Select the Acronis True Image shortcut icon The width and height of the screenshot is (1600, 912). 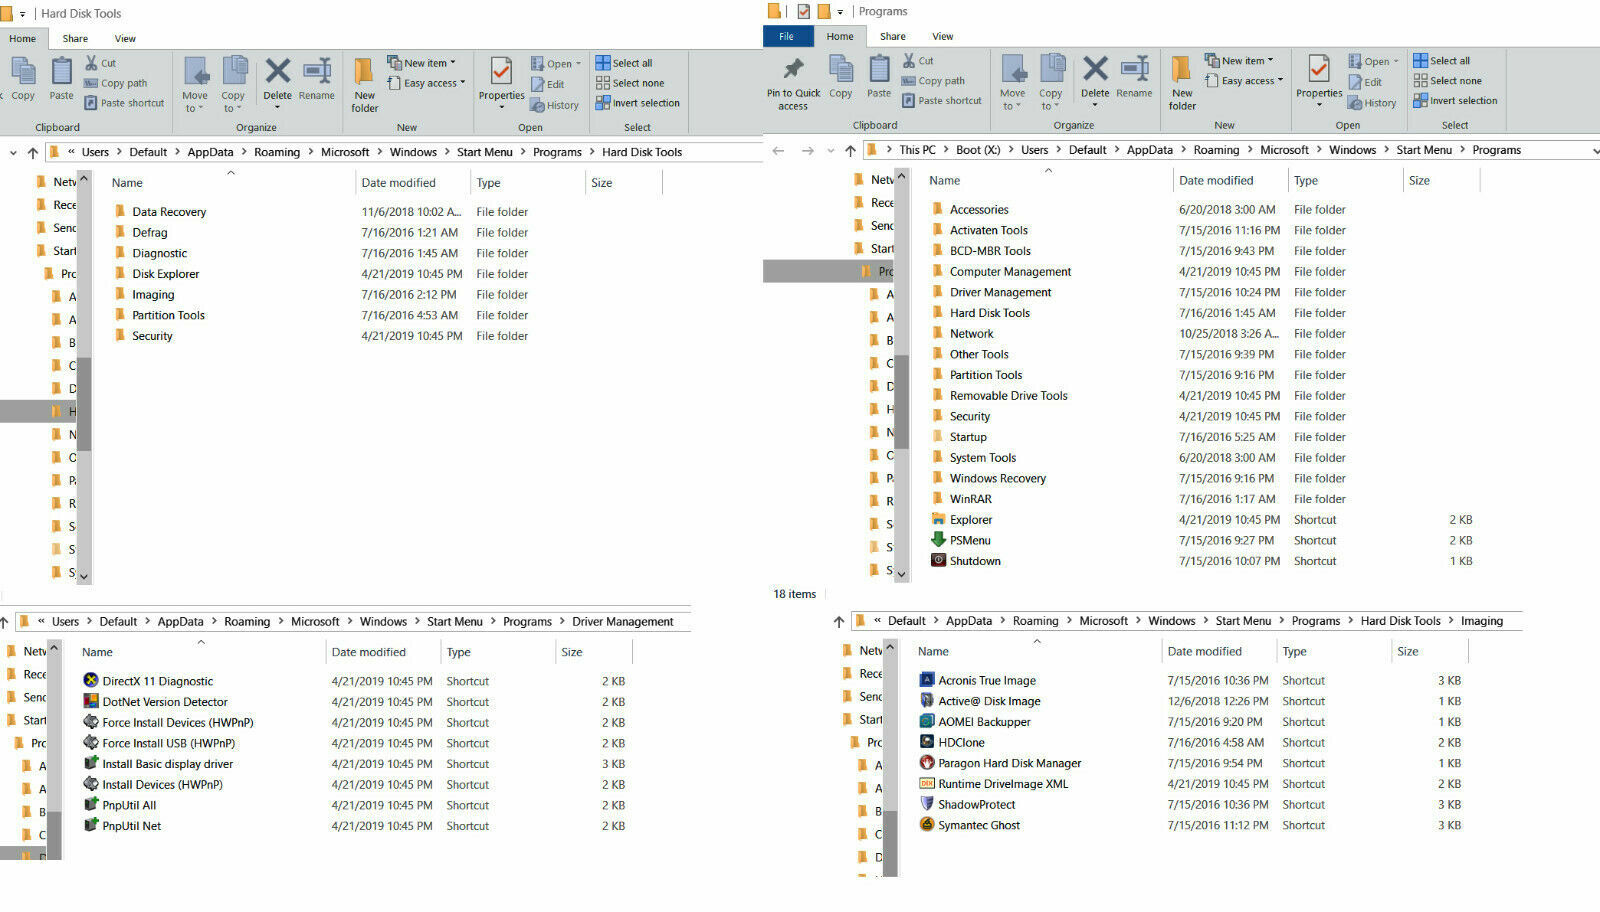tap(927, 680)
